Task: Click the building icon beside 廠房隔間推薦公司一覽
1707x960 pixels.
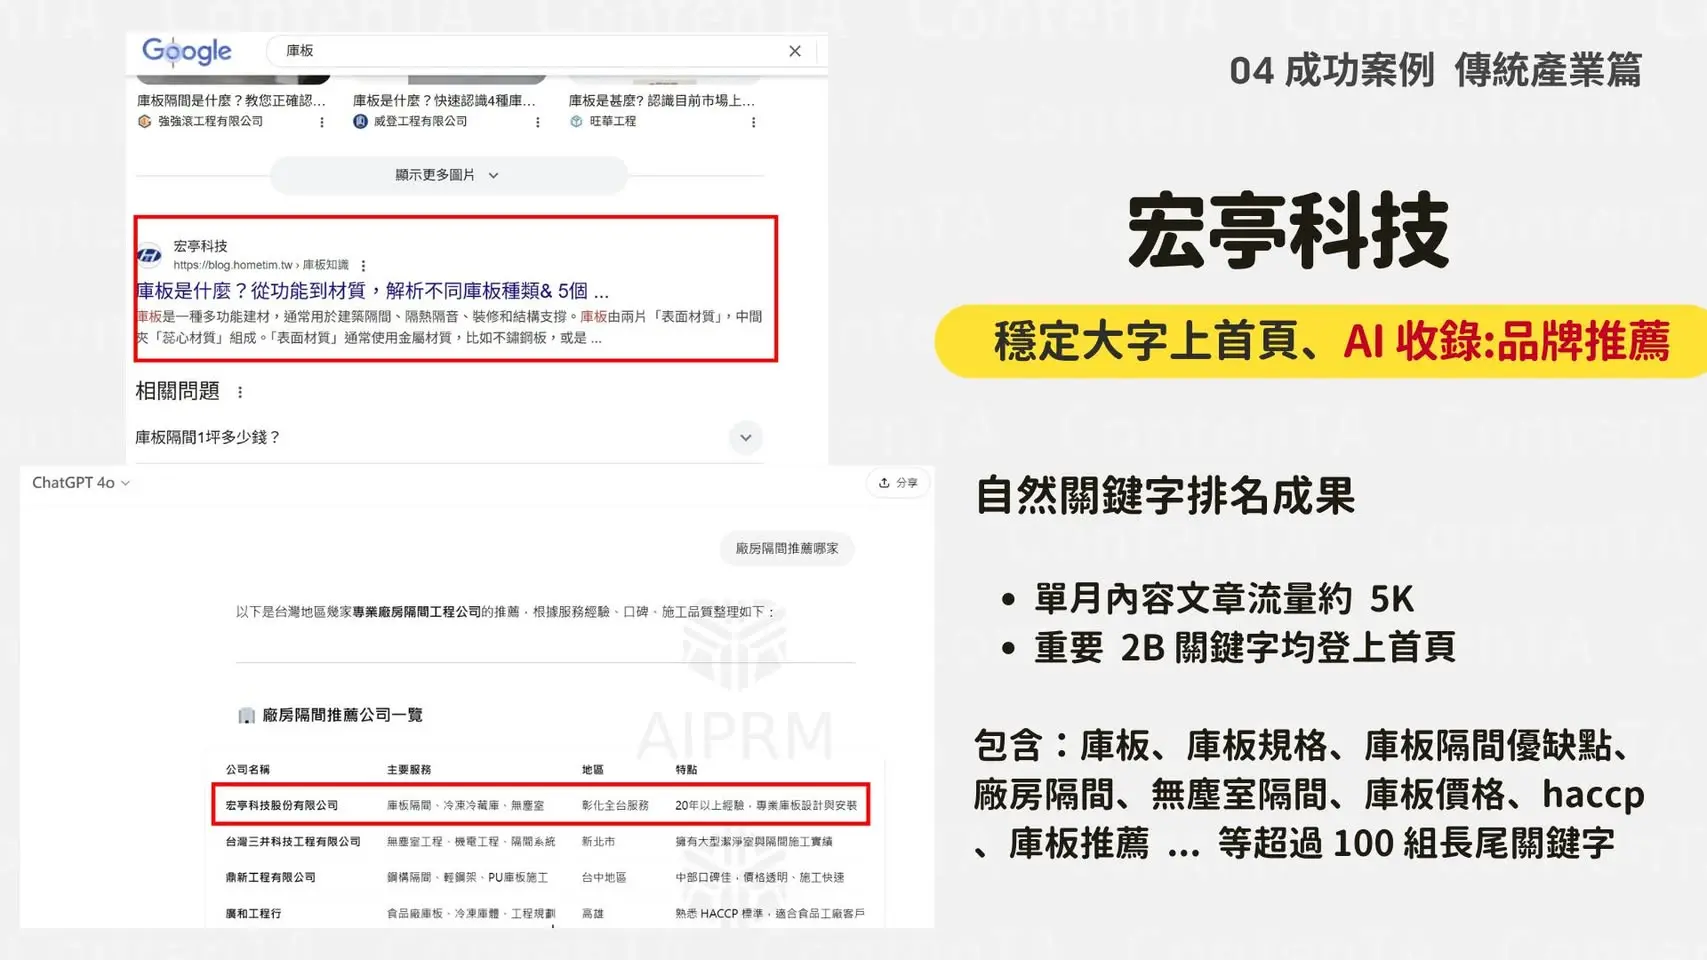Action: (x=246, y=715)
